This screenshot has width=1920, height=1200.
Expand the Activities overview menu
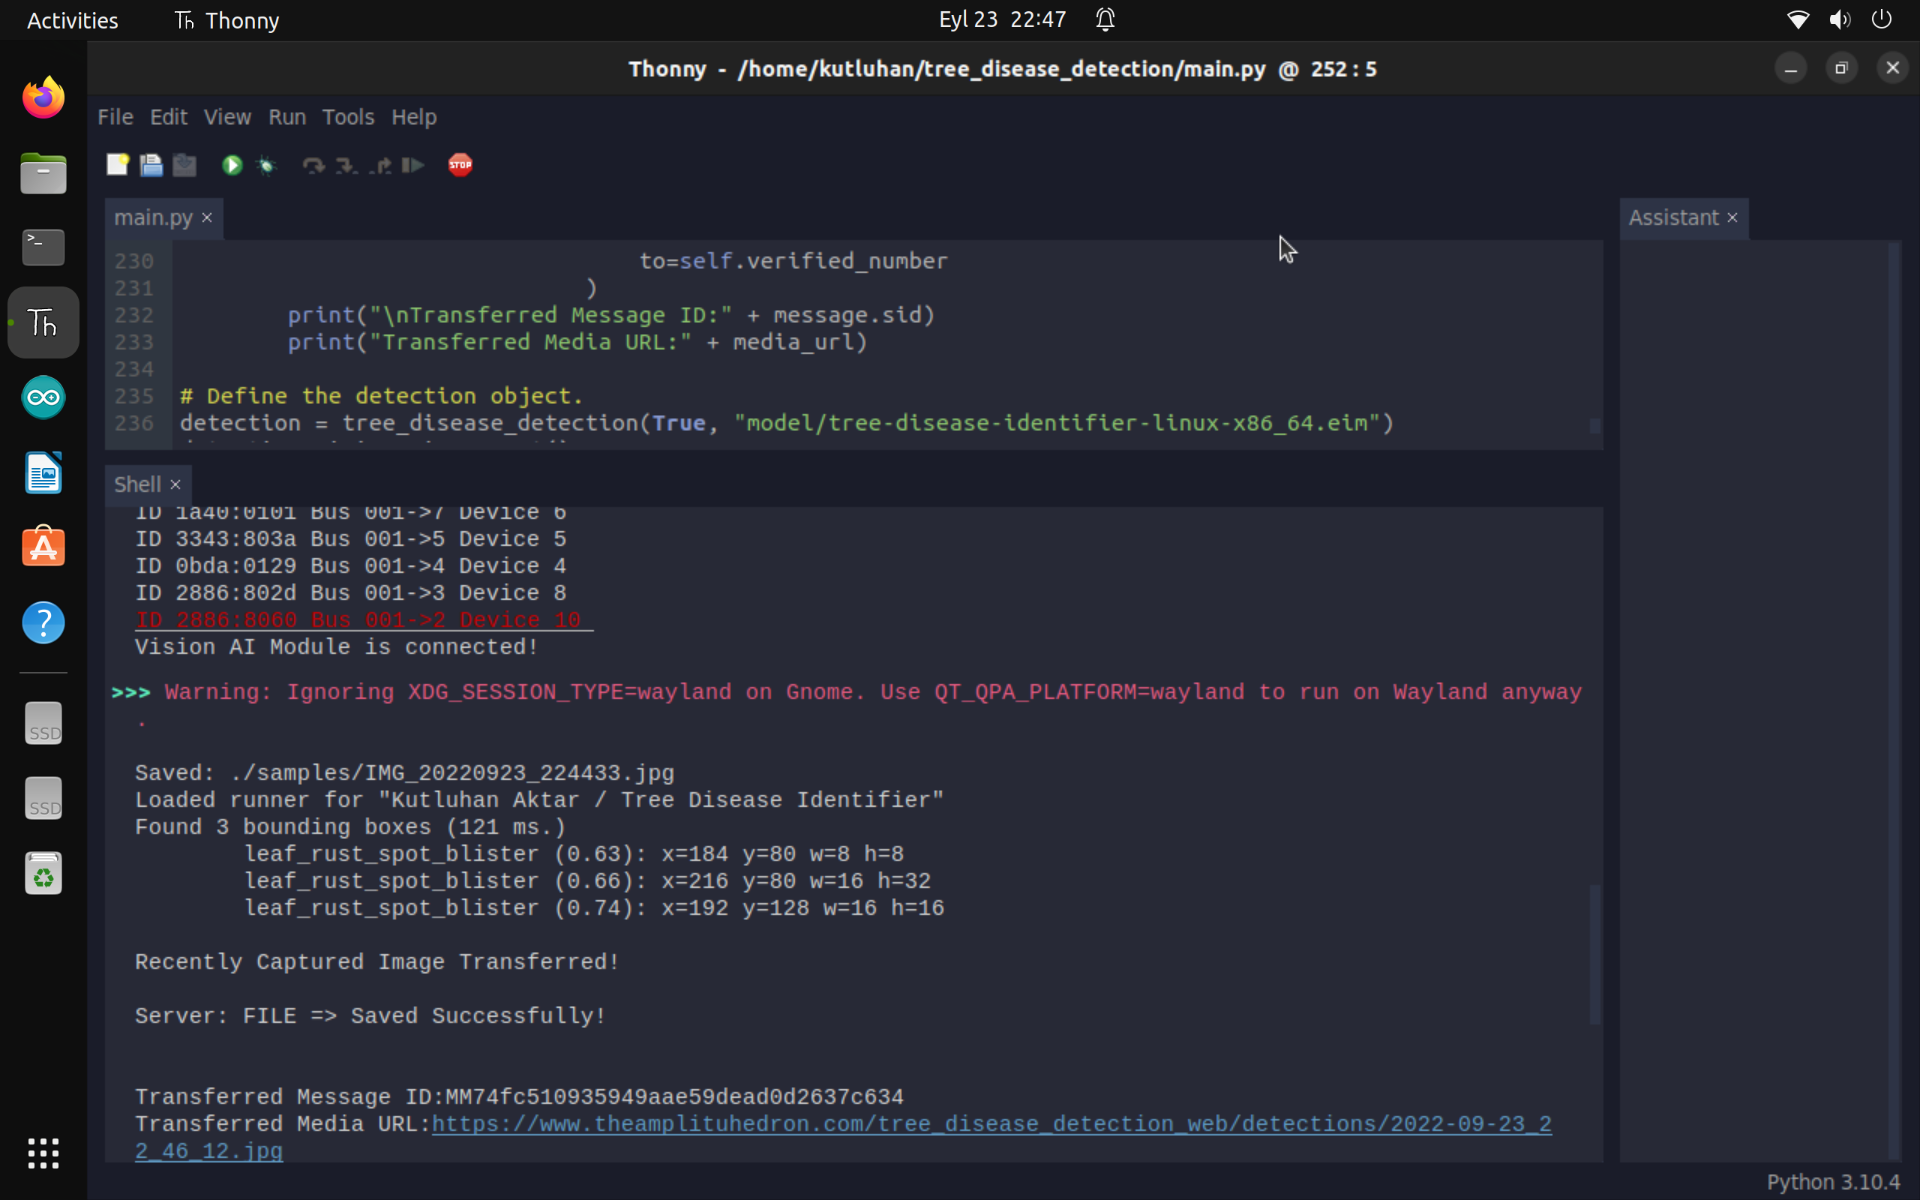72,19
